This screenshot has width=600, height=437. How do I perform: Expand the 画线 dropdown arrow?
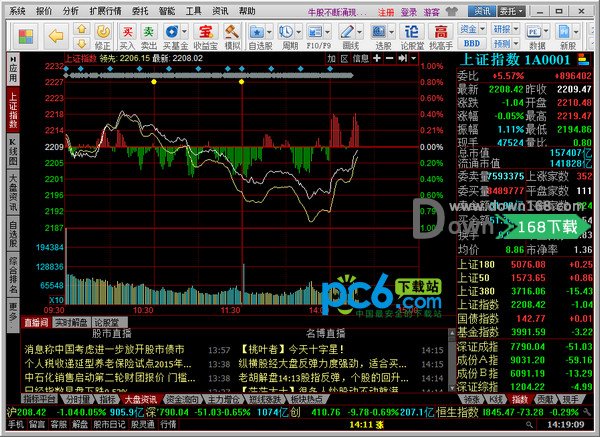pyautogui.click(x=360, y=31)
